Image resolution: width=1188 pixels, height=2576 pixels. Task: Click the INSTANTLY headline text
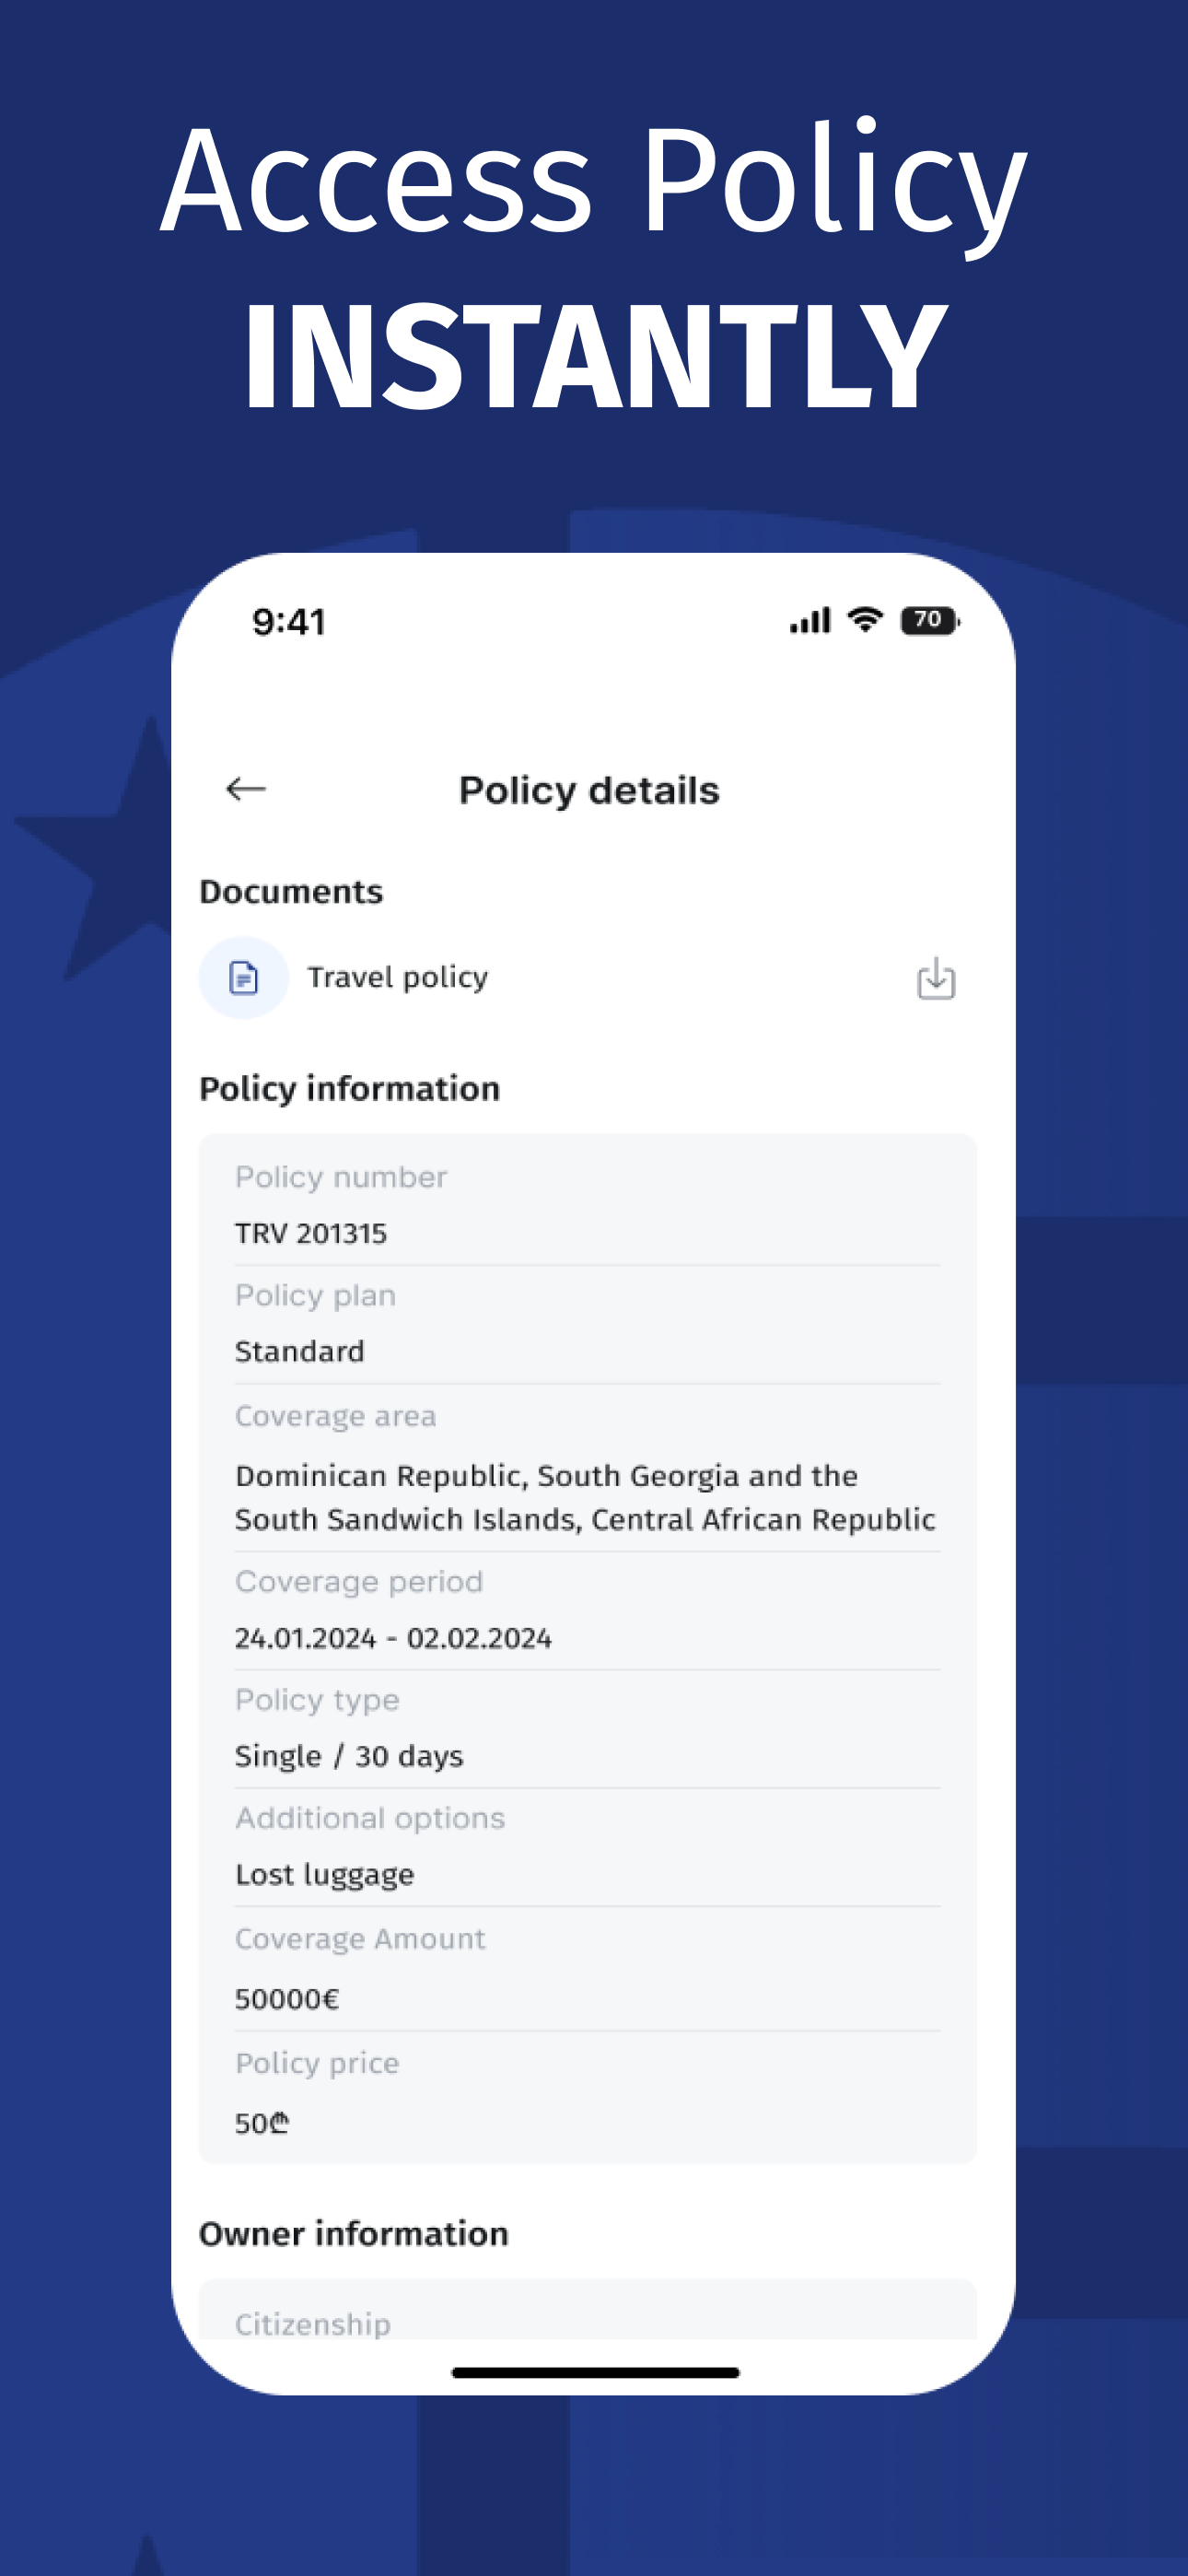tap(595, 356)
